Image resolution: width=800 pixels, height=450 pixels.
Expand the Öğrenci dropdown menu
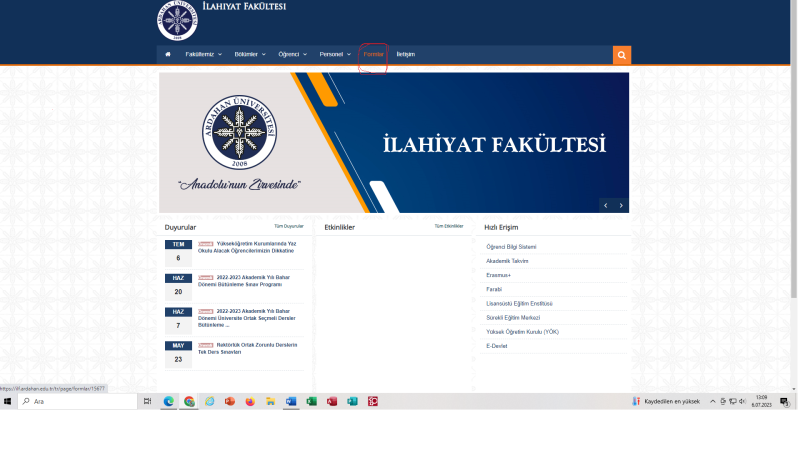click(292, 54)
